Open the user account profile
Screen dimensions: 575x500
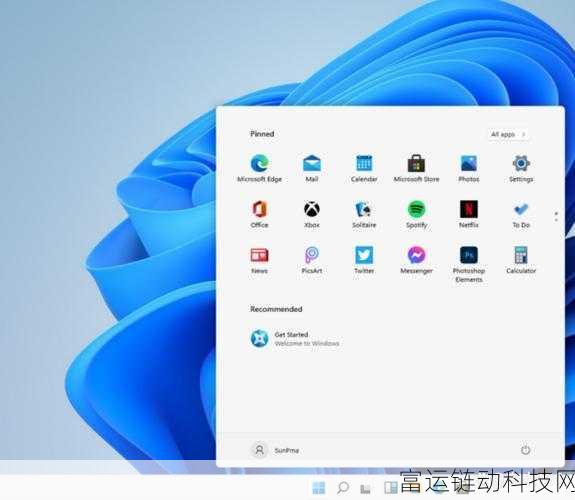click(275, 450)
